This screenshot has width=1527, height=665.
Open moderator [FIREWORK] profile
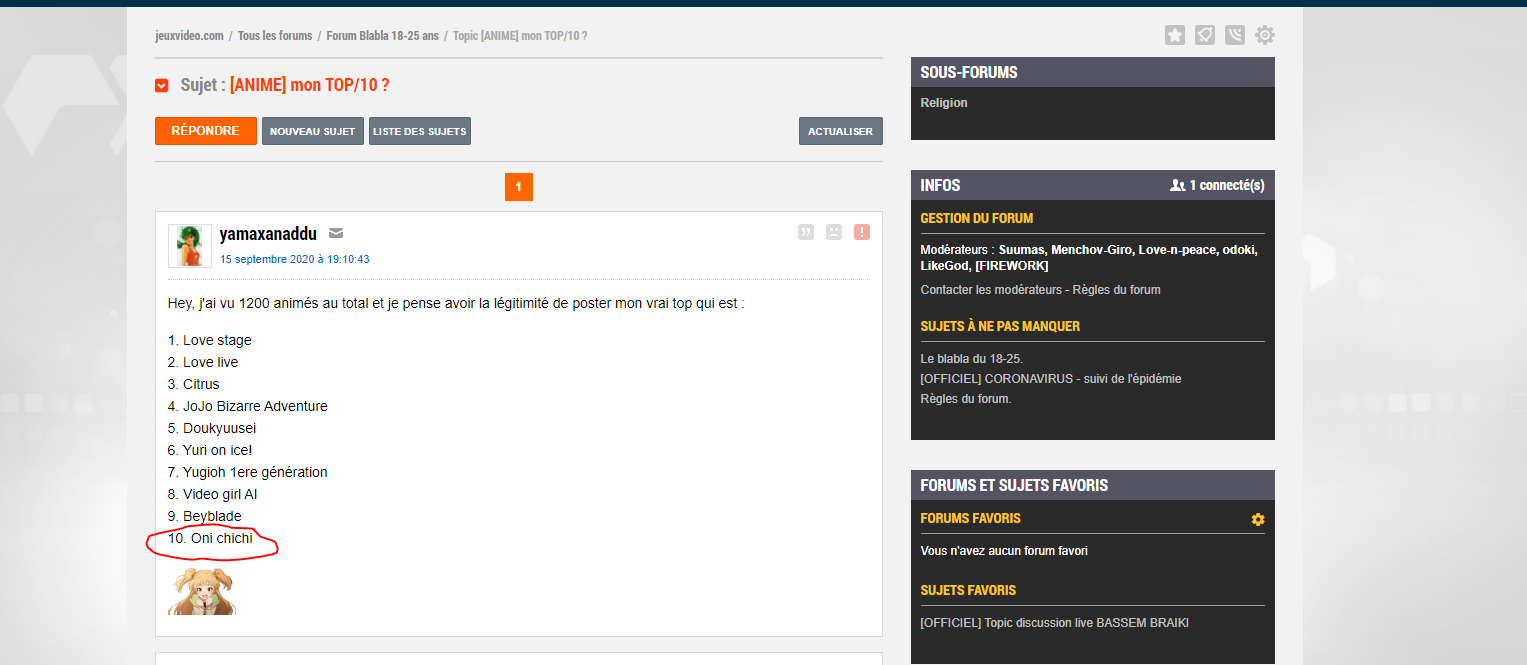coord(1012,266)
